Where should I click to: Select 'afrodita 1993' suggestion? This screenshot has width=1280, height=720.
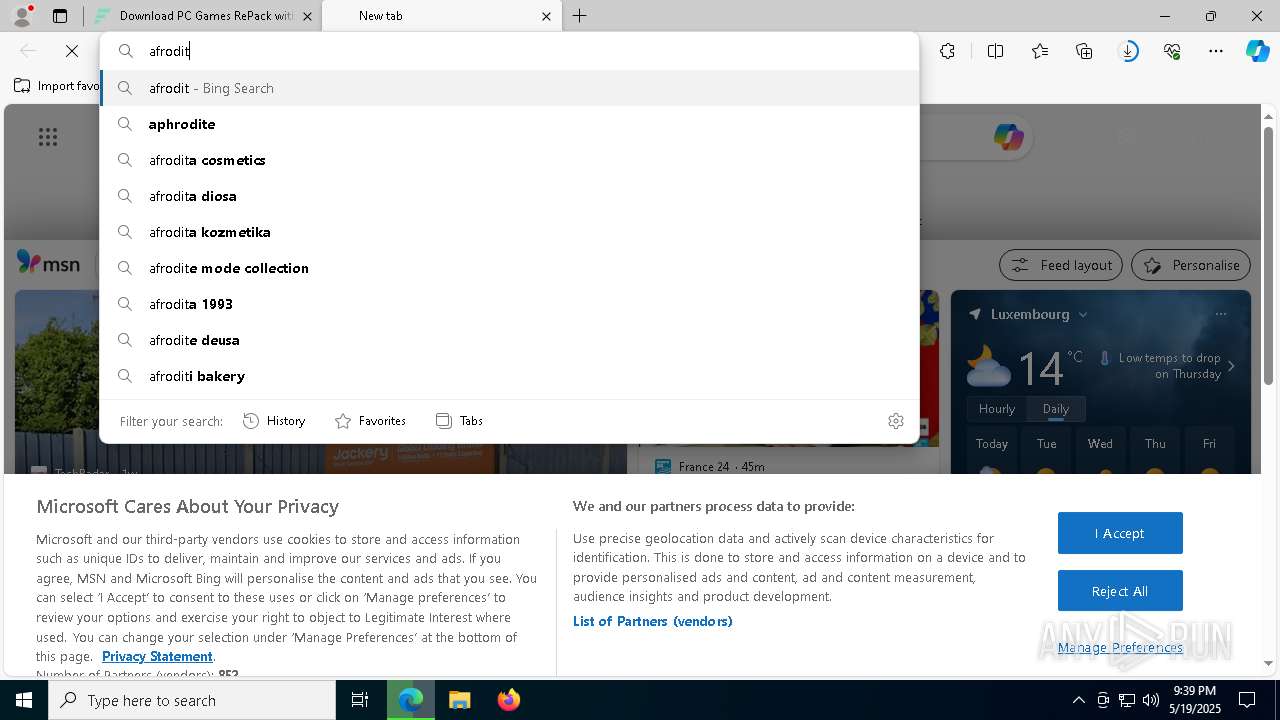click(510, 304)
